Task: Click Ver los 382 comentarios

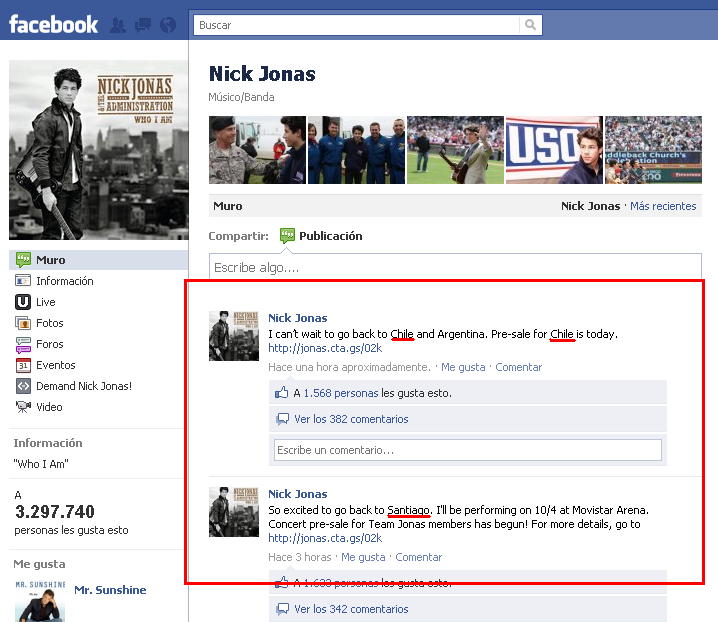Action: (351, 419)
